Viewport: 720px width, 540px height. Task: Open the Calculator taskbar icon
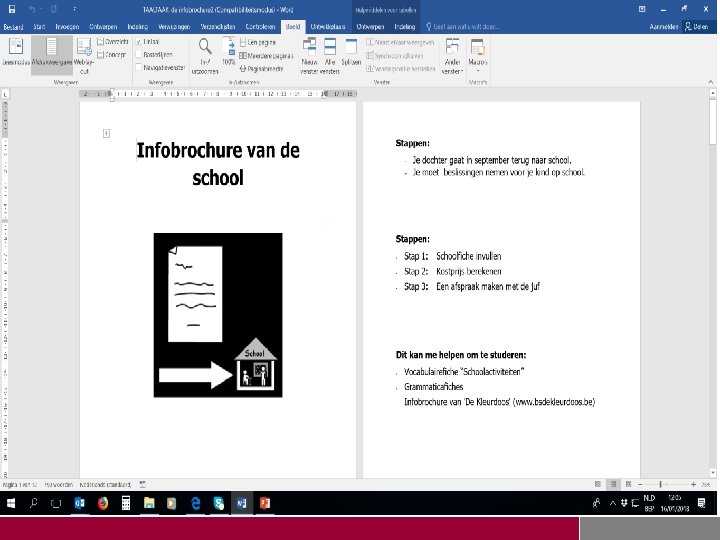pyautogui.click(x=126, y=503)
